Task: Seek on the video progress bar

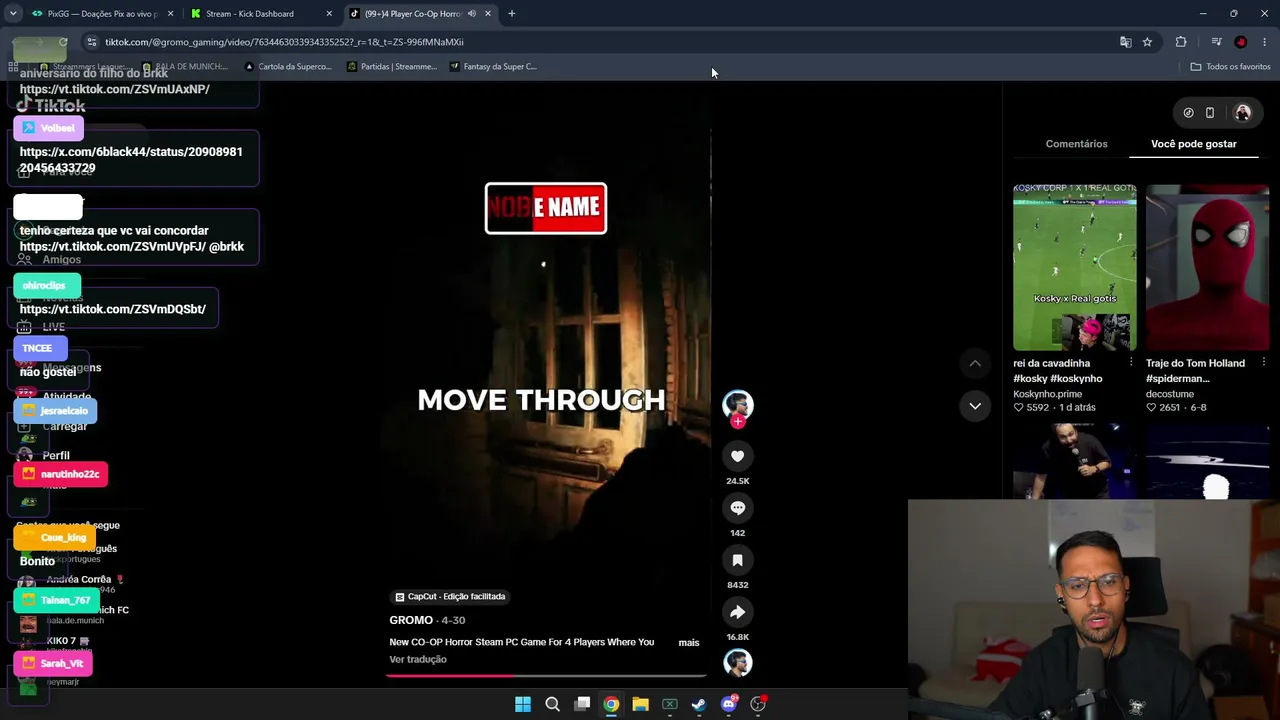Action: (546, 676)
